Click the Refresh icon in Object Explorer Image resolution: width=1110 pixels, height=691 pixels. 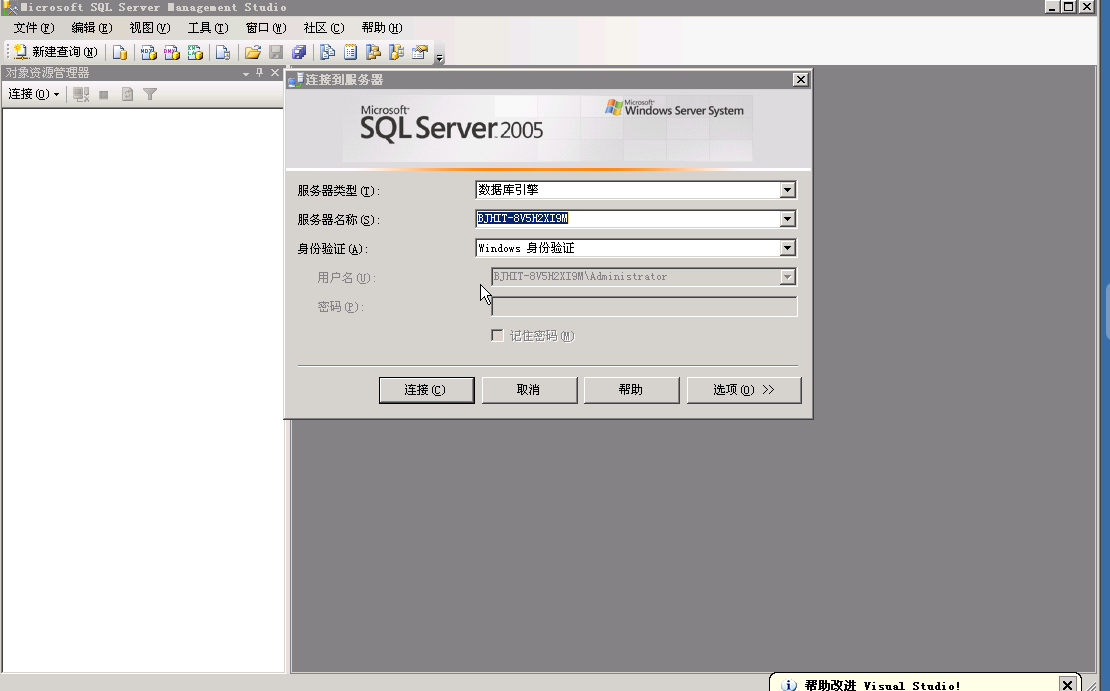pos(127,94)
